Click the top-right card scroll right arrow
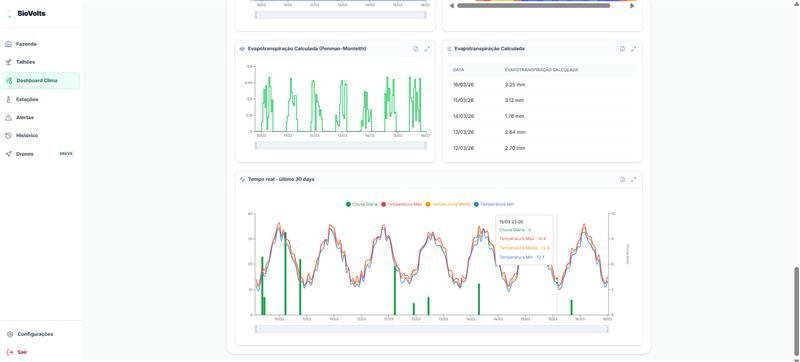This screenshot has width=800, height=362. pos(632,6)
